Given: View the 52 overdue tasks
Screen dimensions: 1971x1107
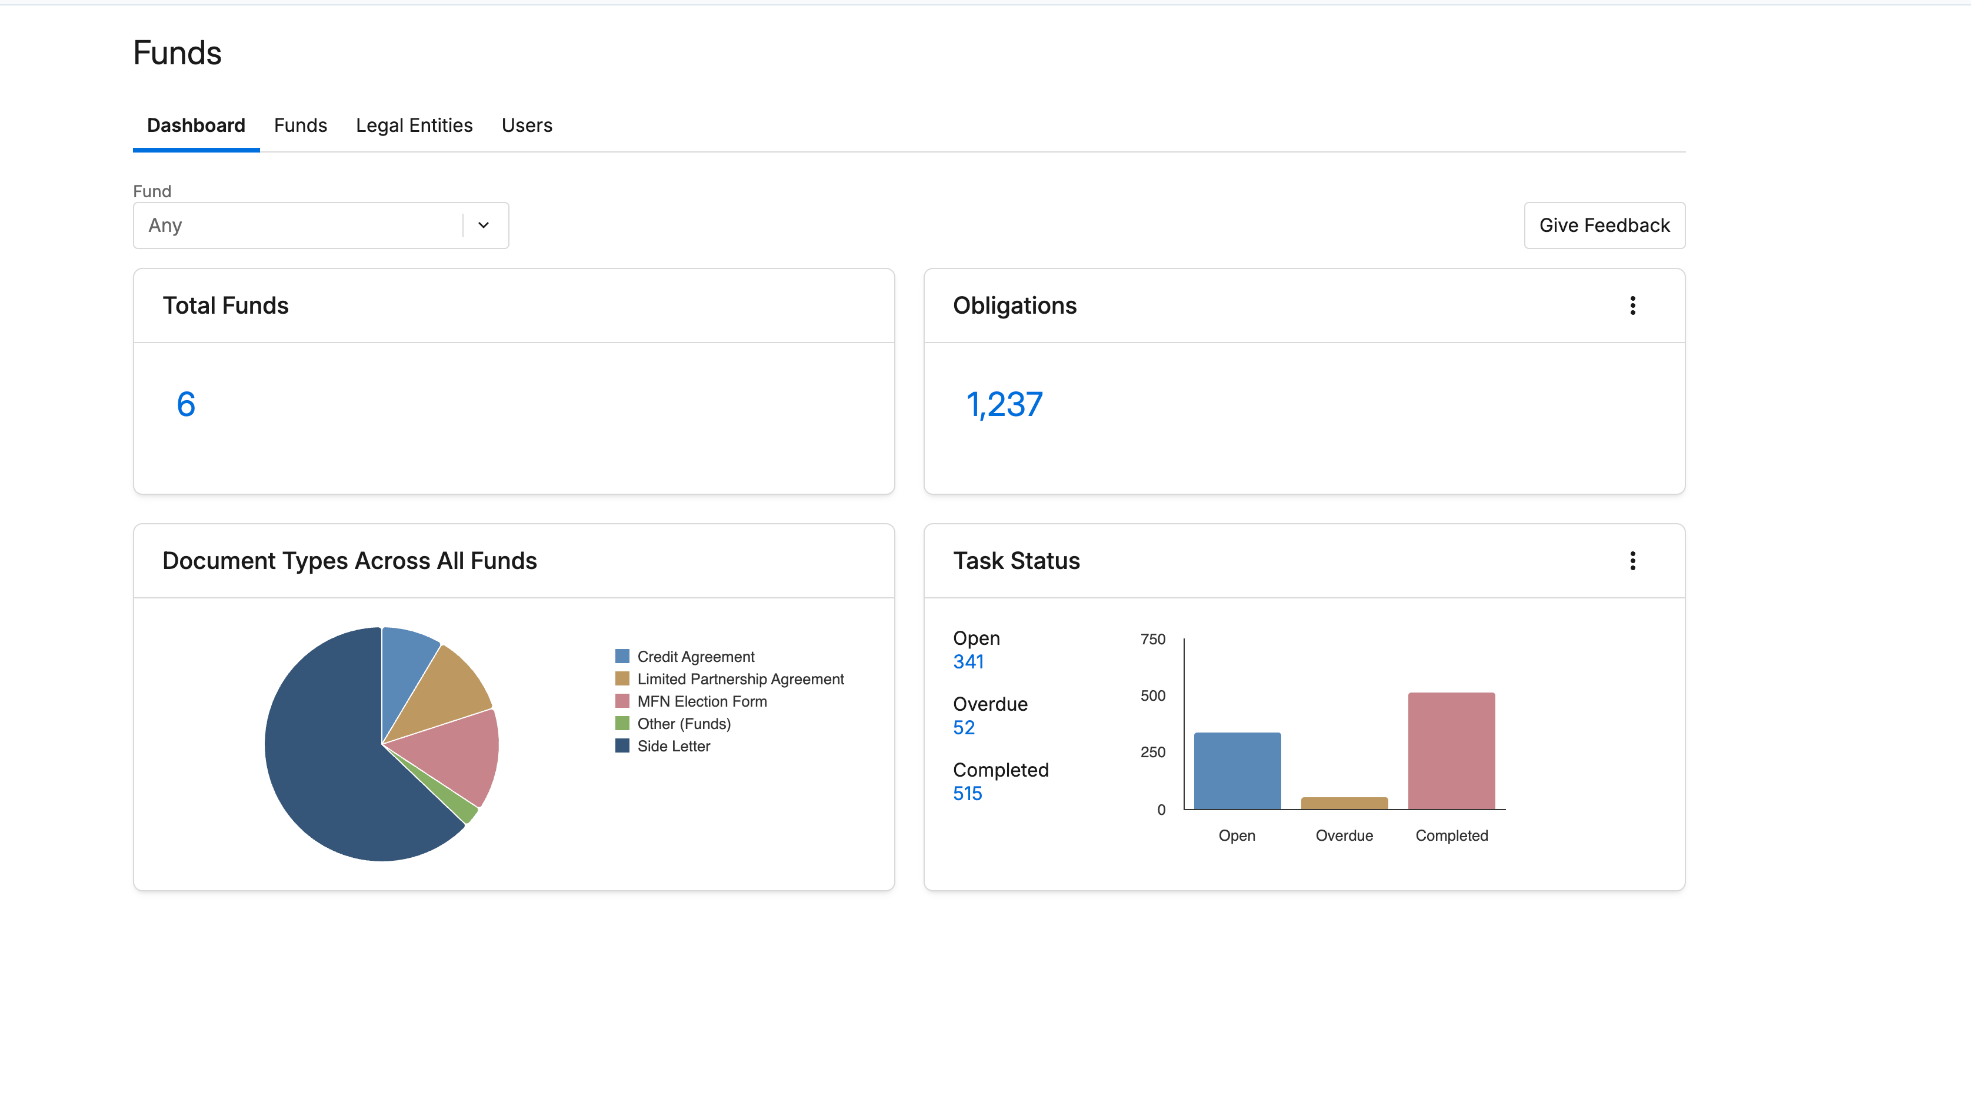Looking at the screenshot, I should pyautogui.click(x=963, y=728).
